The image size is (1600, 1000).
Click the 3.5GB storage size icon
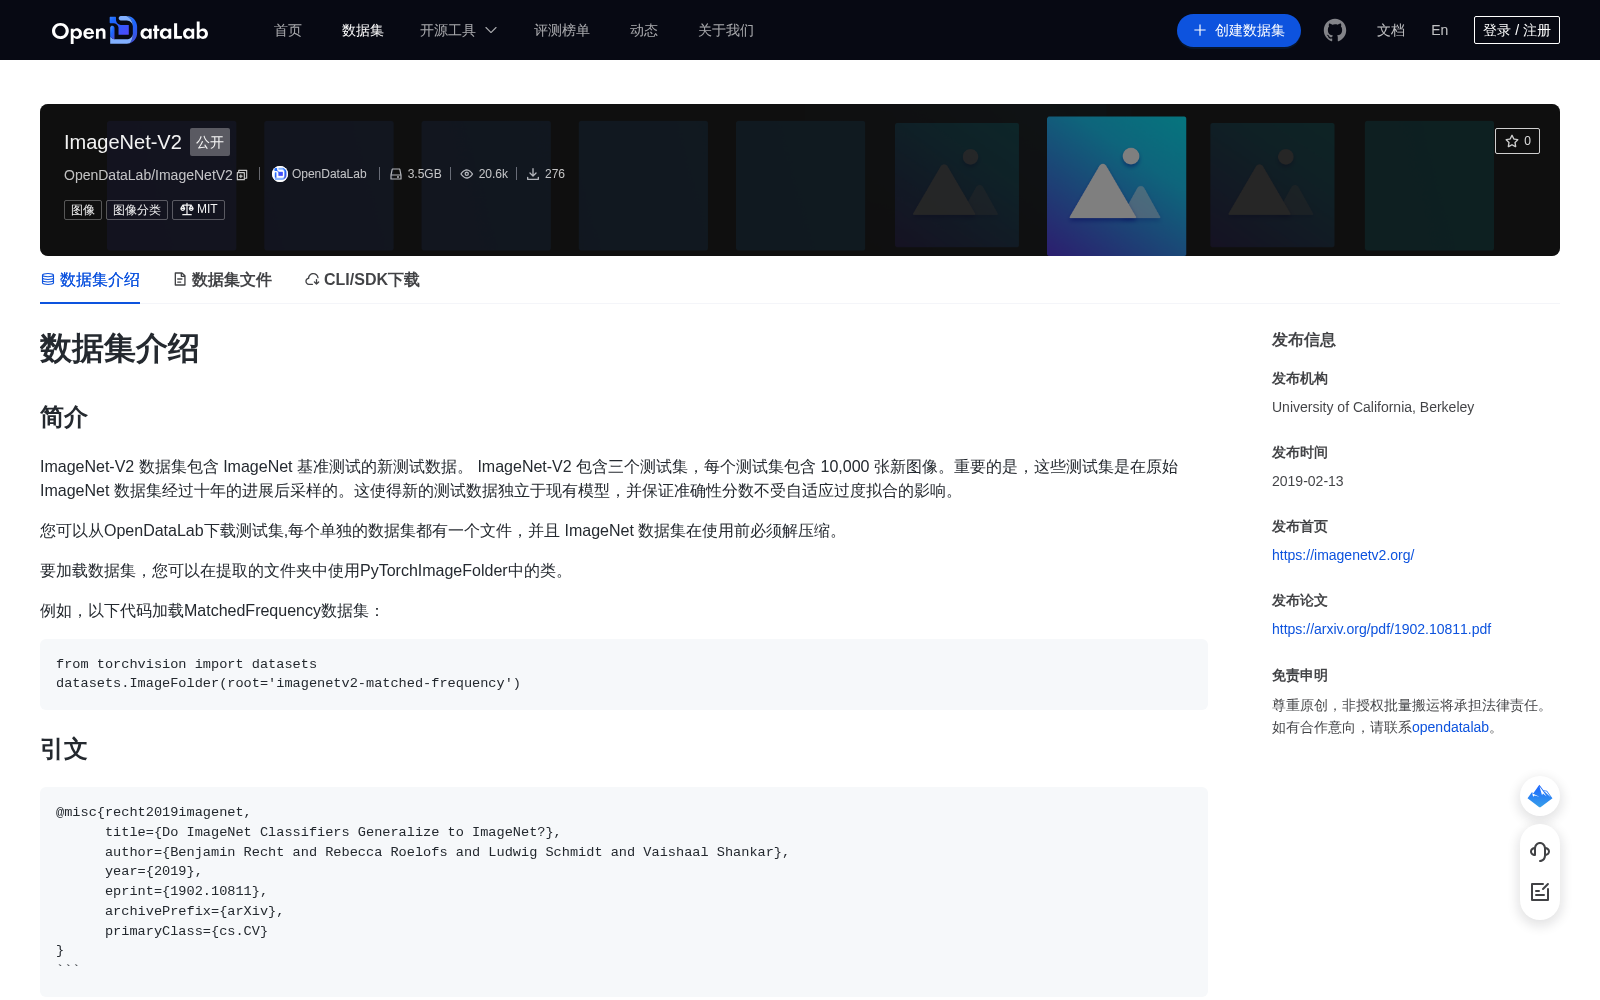(x=396, y=174)
